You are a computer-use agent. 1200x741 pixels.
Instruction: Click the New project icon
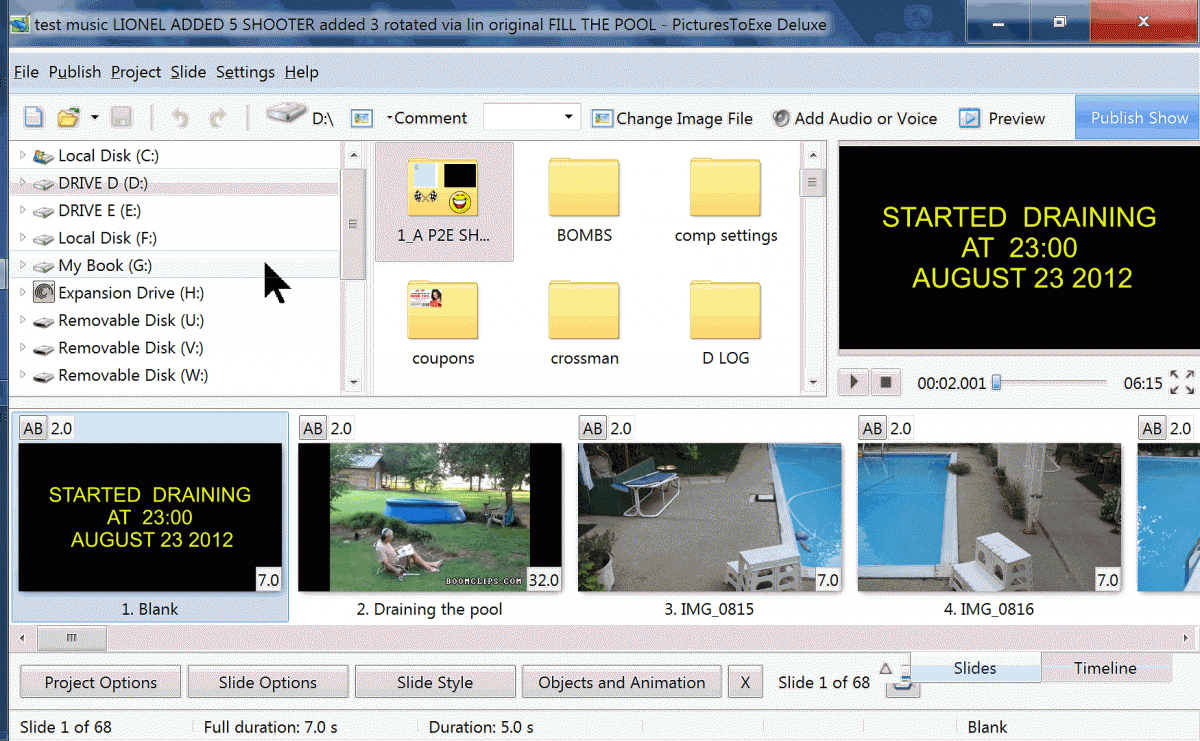[x=34, y=118]
